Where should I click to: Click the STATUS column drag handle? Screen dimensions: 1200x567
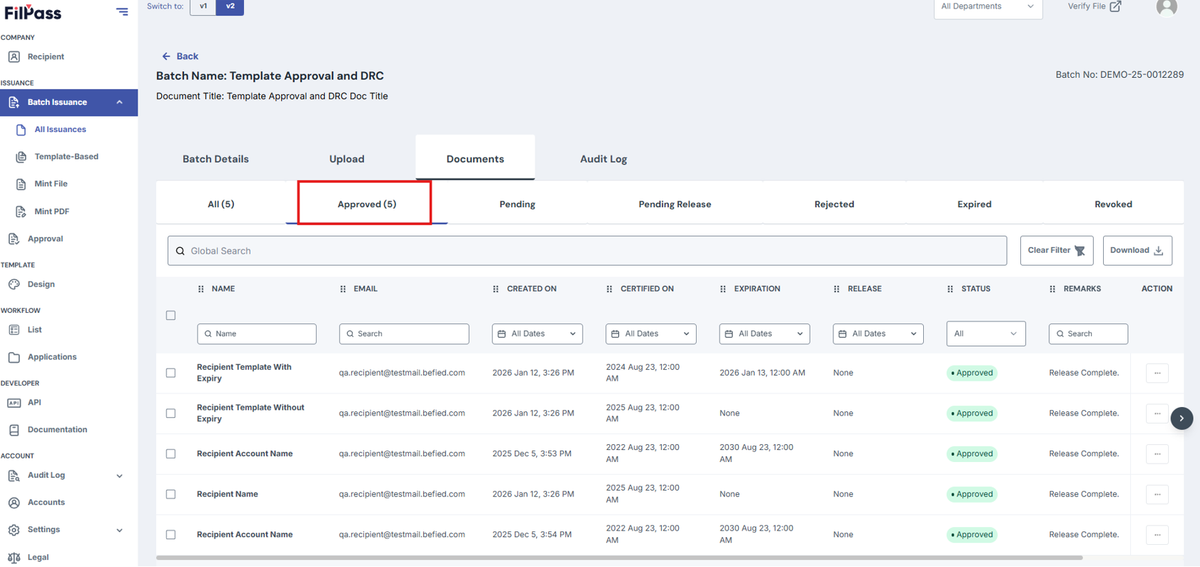click(951, 289)
